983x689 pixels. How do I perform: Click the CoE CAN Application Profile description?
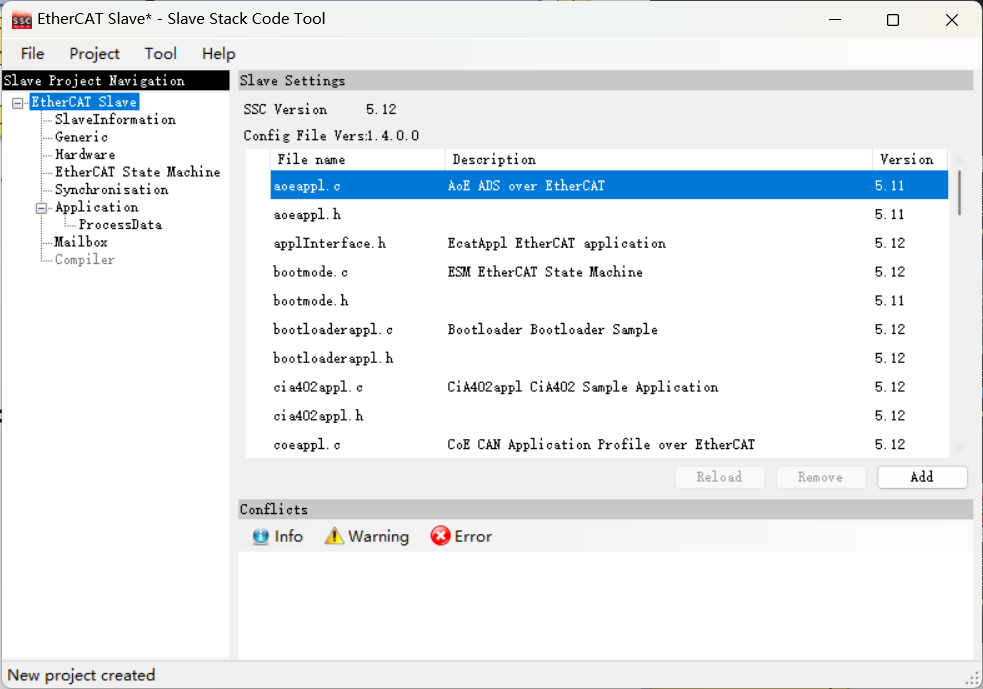(x=601, y=444)
